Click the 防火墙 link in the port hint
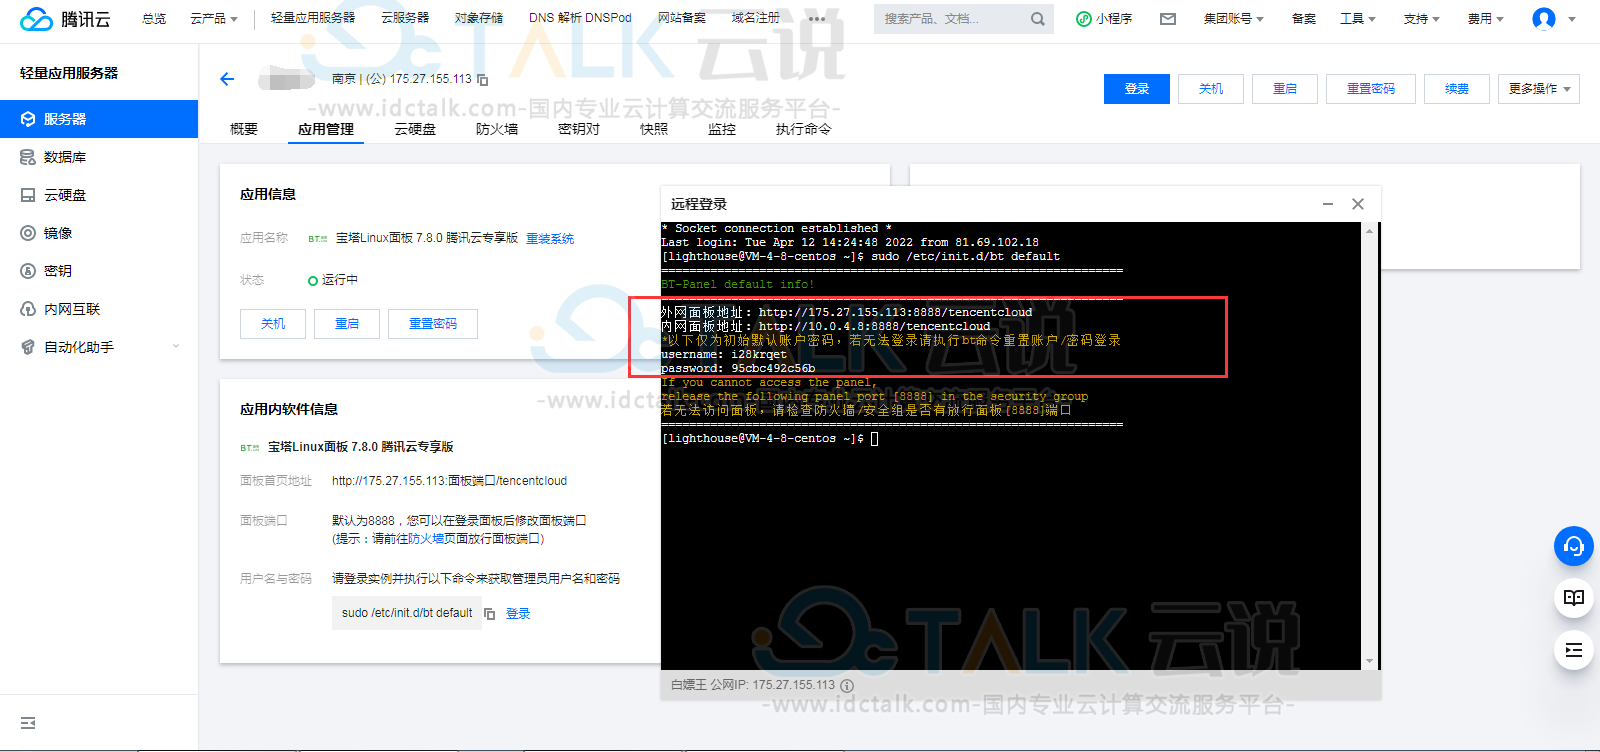The width and height of the screenshot is (1600, 752). 426,538
